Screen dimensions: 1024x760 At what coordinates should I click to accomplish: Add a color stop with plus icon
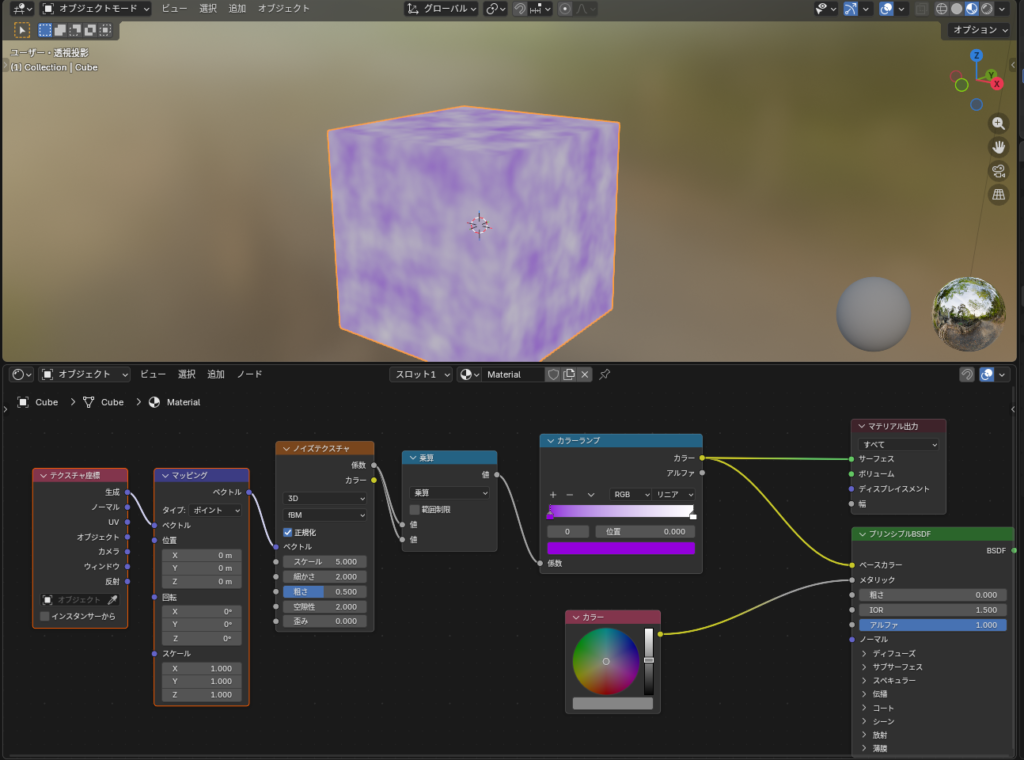[x=553, y=494]
